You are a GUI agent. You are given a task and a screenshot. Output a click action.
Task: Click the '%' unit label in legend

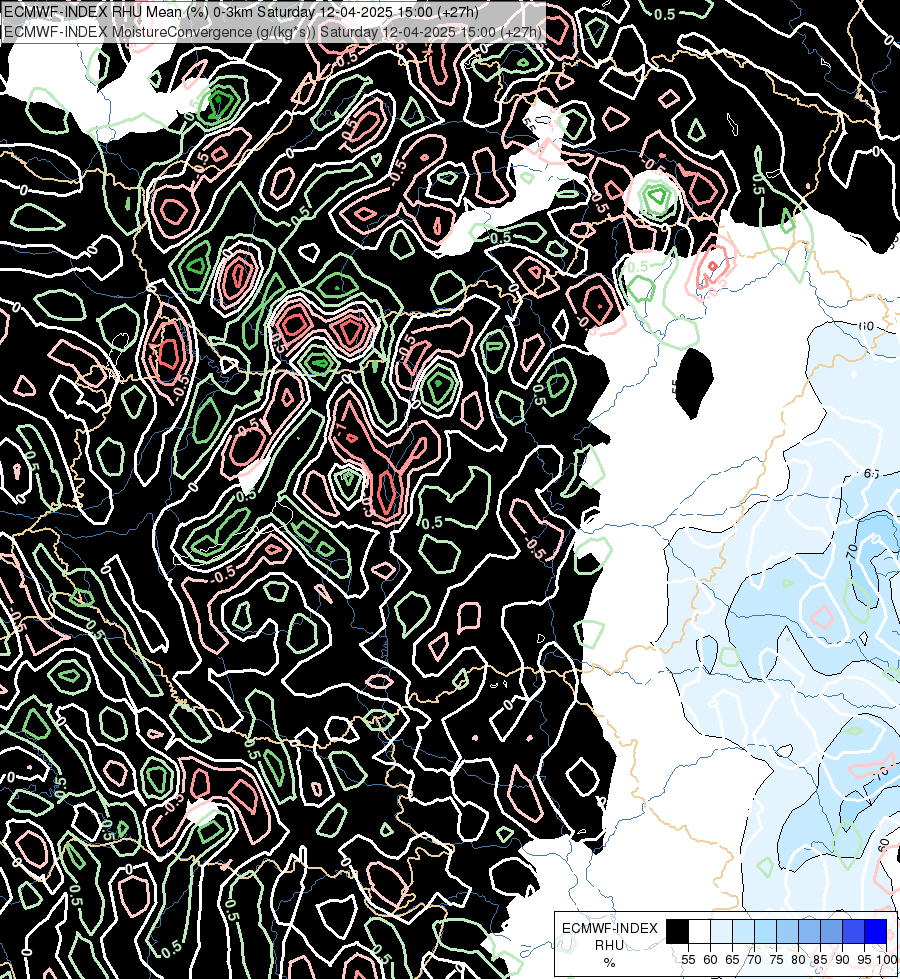pos(610,963)
